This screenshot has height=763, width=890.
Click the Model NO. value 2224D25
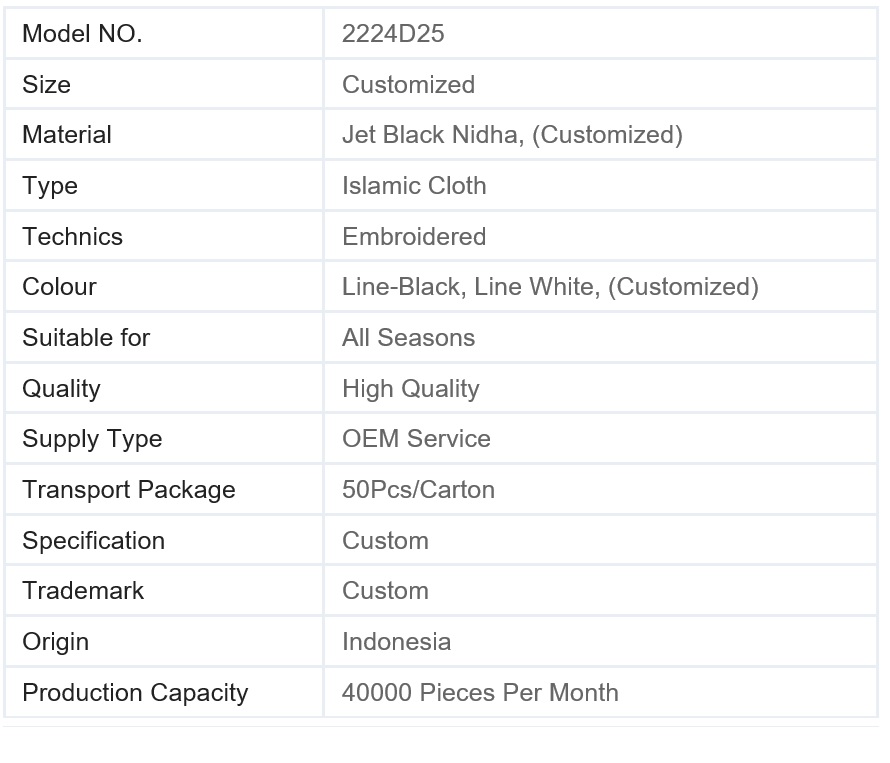[393, 33]
